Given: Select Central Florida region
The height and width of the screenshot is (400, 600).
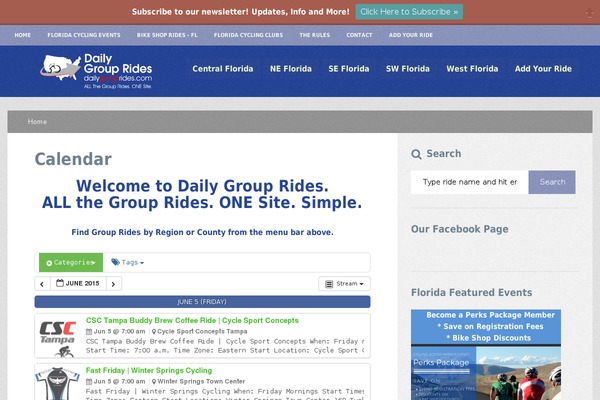Looking at the screenshot, I should pos(223,69).
